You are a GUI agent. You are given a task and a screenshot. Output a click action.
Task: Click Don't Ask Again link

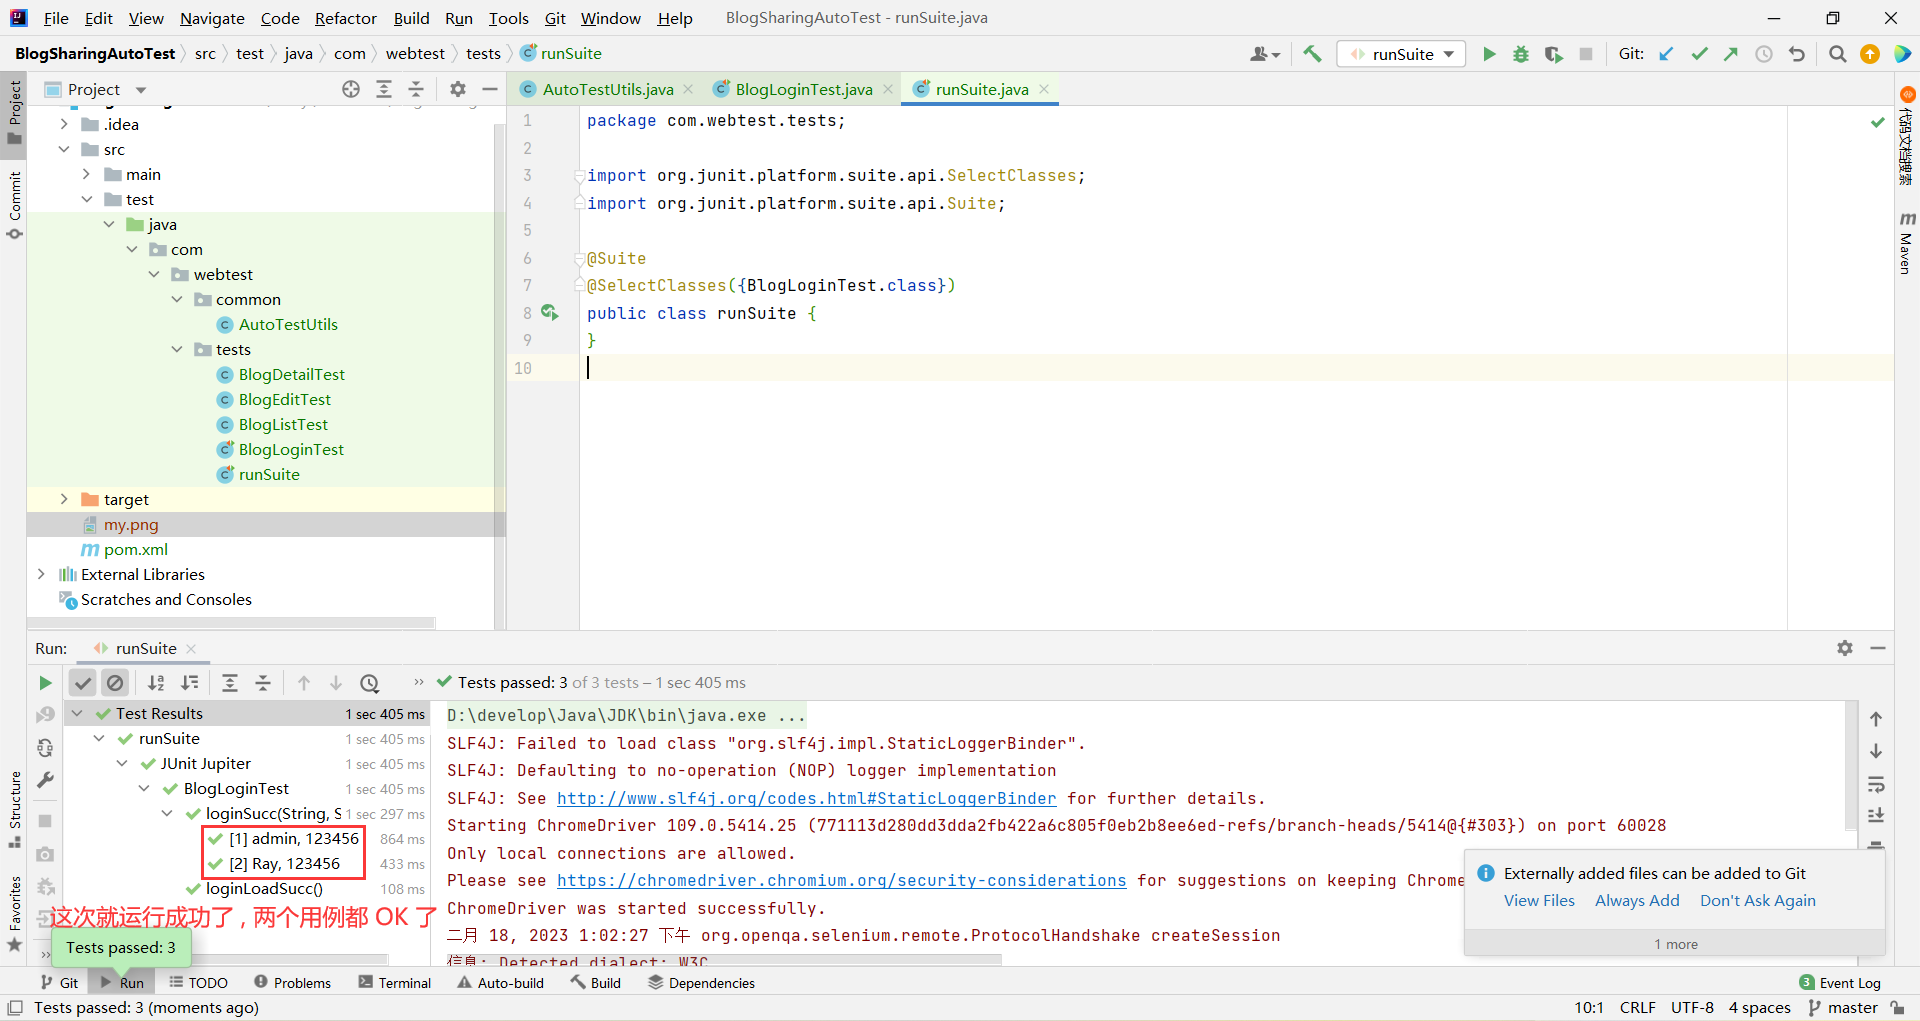(x=1757, y=900)
